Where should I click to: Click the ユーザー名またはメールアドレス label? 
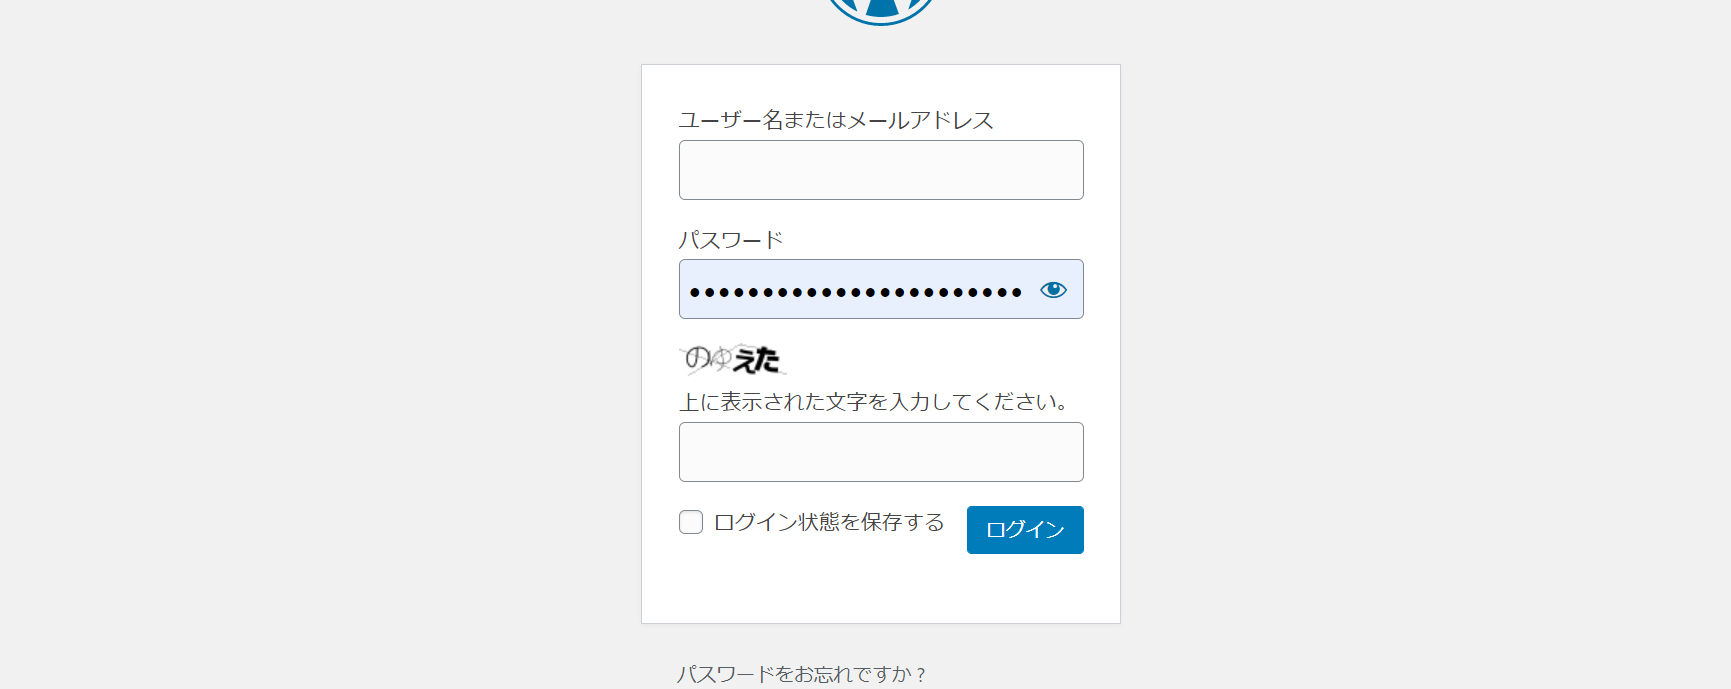(836, 121)
